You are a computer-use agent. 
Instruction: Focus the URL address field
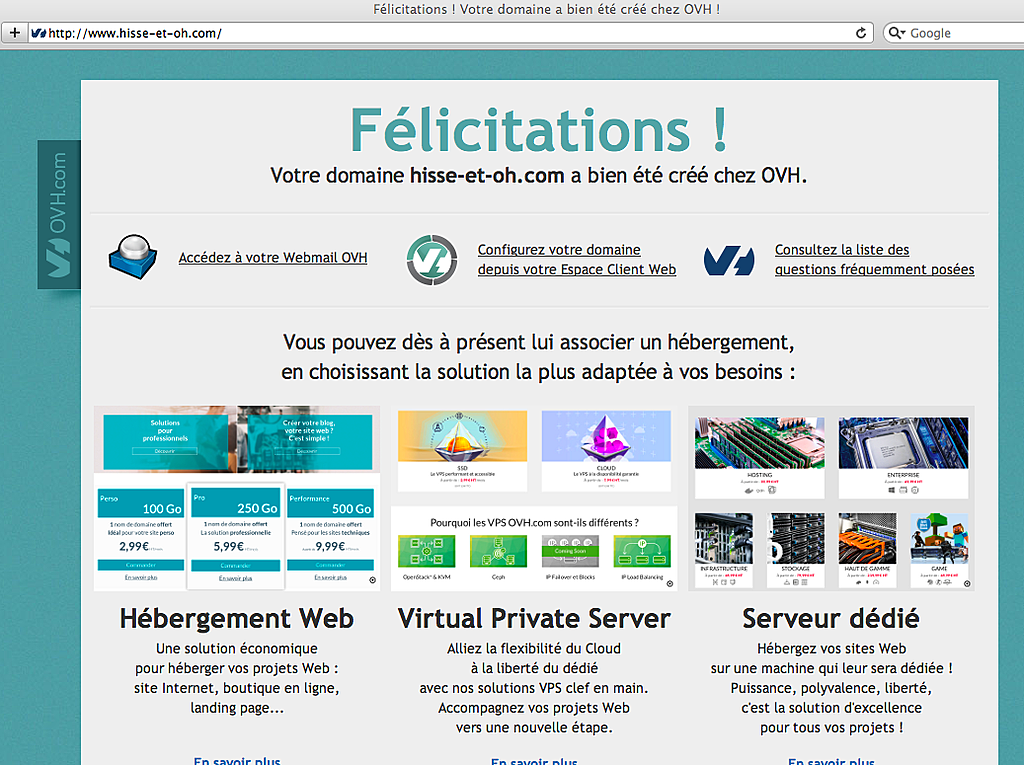(x=451, y=33)
